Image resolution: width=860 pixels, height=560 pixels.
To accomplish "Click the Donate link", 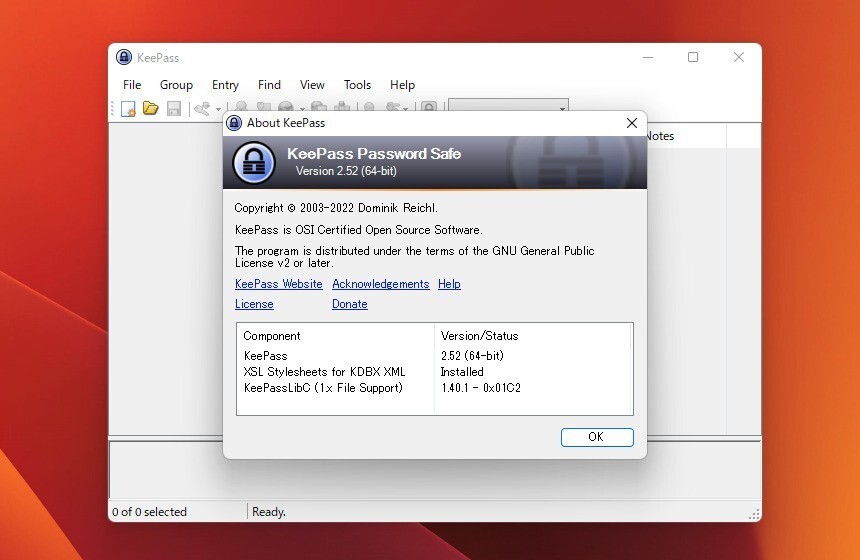I will pos(349,304).
